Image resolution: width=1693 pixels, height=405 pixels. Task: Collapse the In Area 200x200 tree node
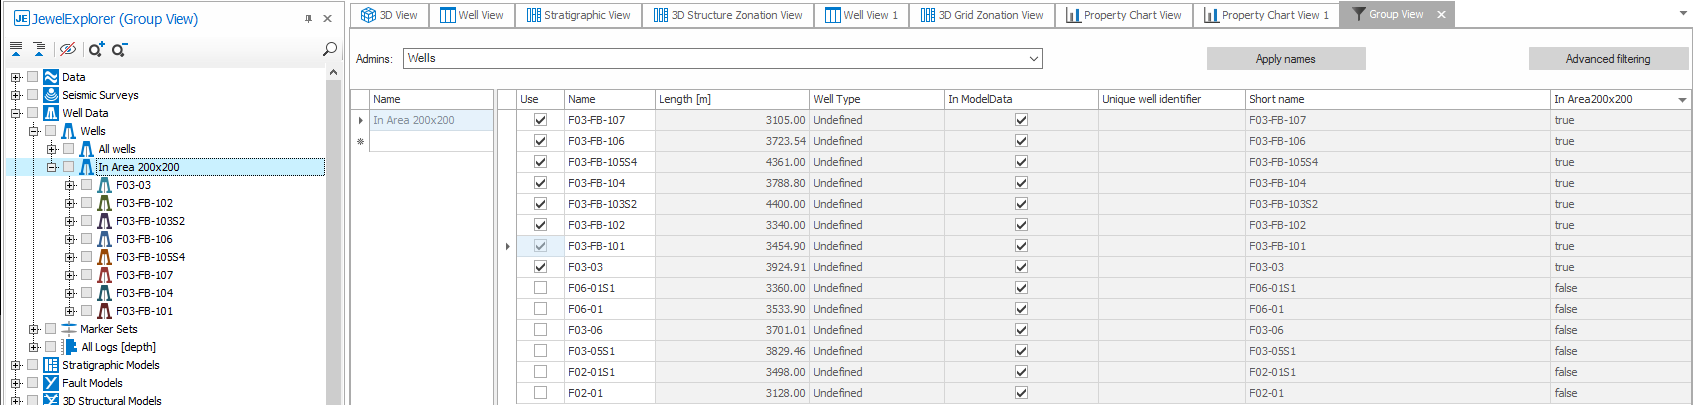[x=51, y=167]
